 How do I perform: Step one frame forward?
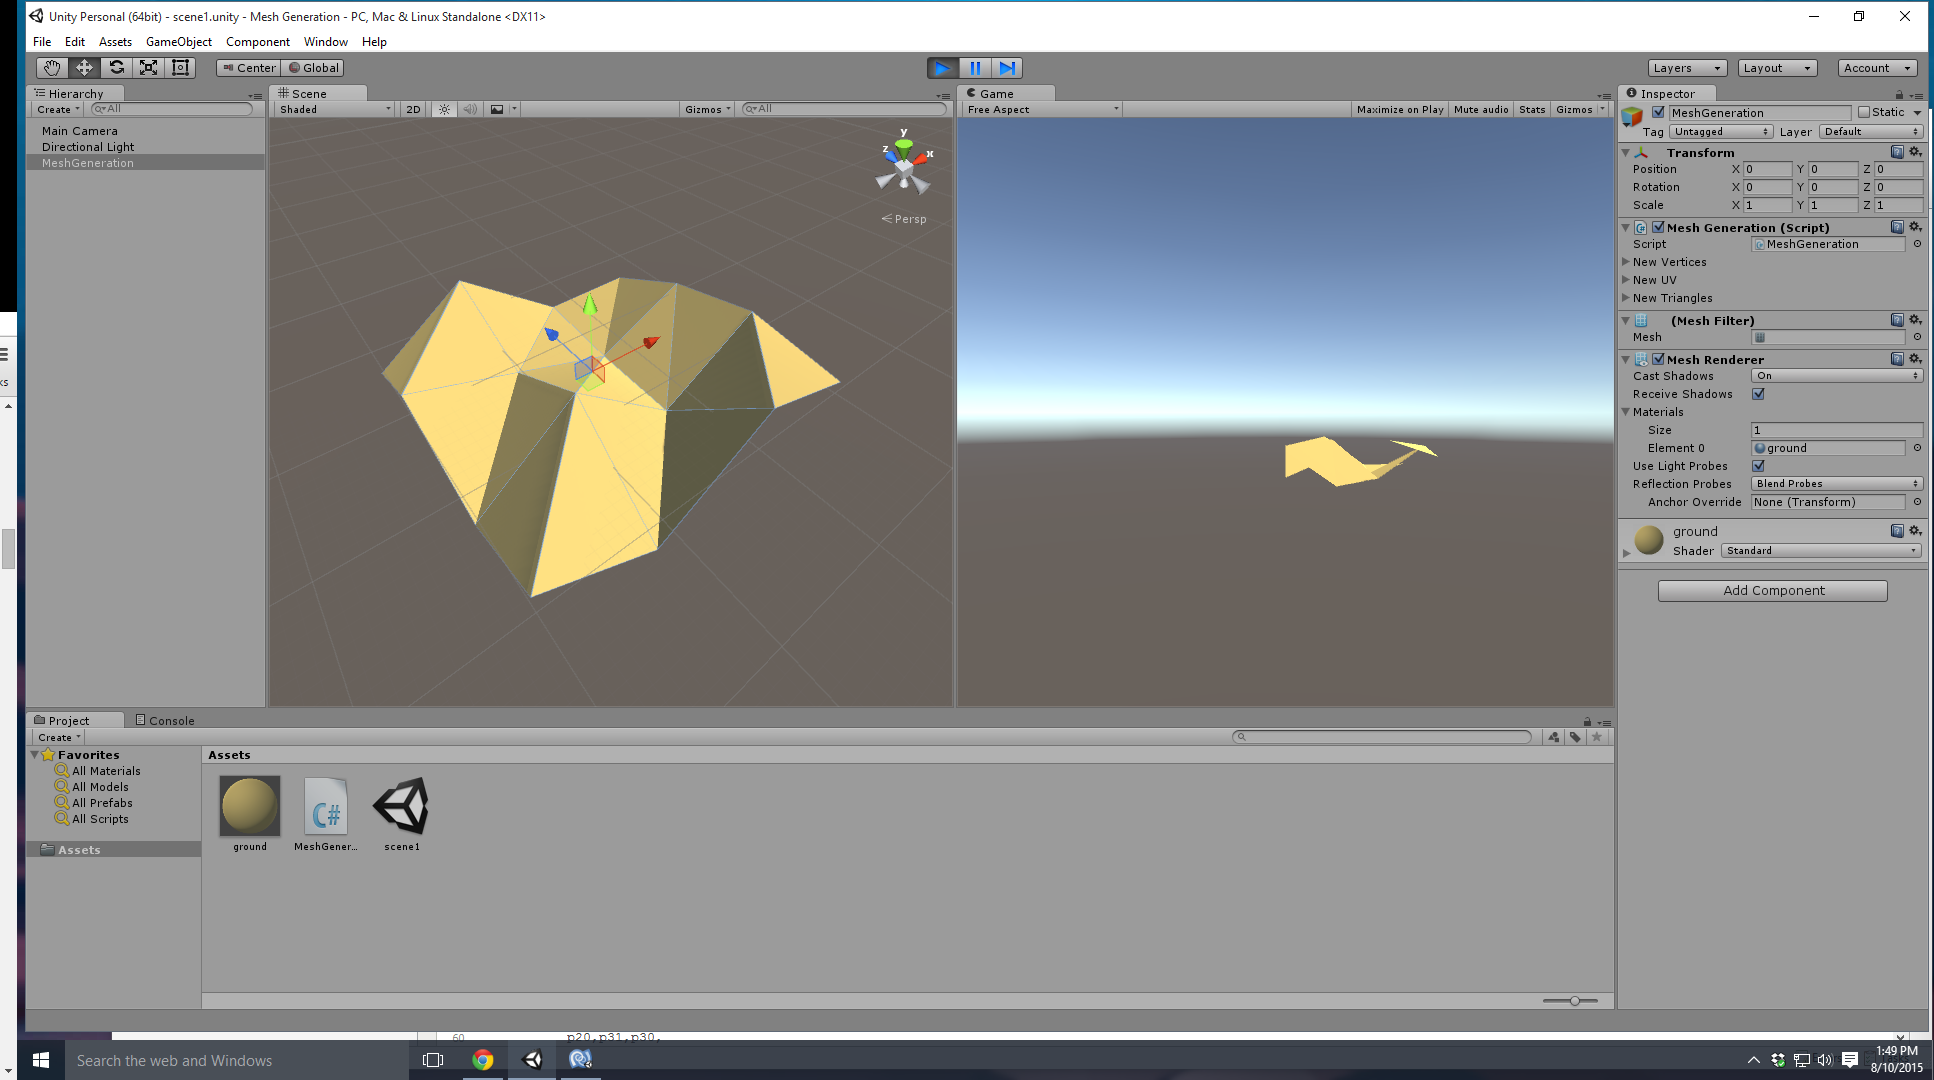[1007, 68]
